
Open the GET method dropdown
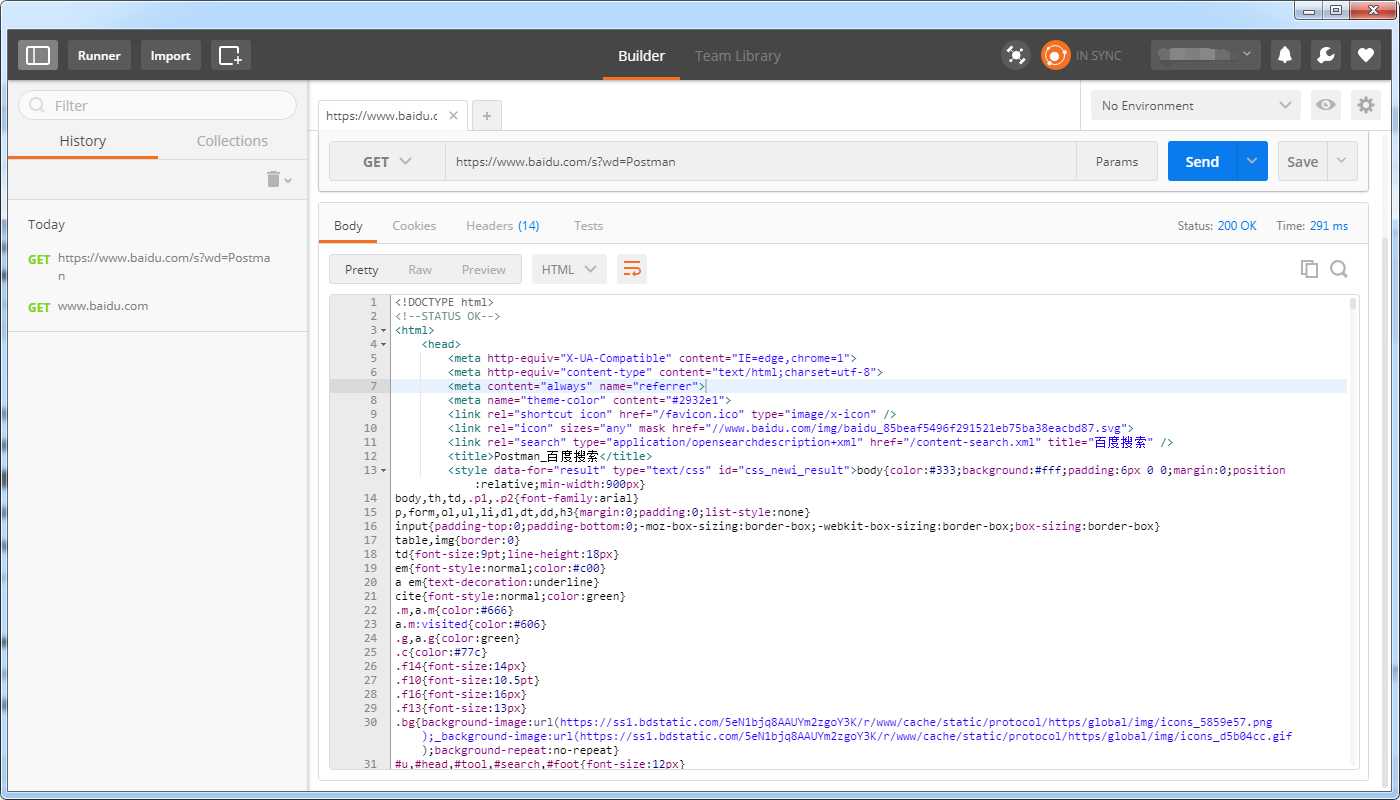tap(387, 161)
